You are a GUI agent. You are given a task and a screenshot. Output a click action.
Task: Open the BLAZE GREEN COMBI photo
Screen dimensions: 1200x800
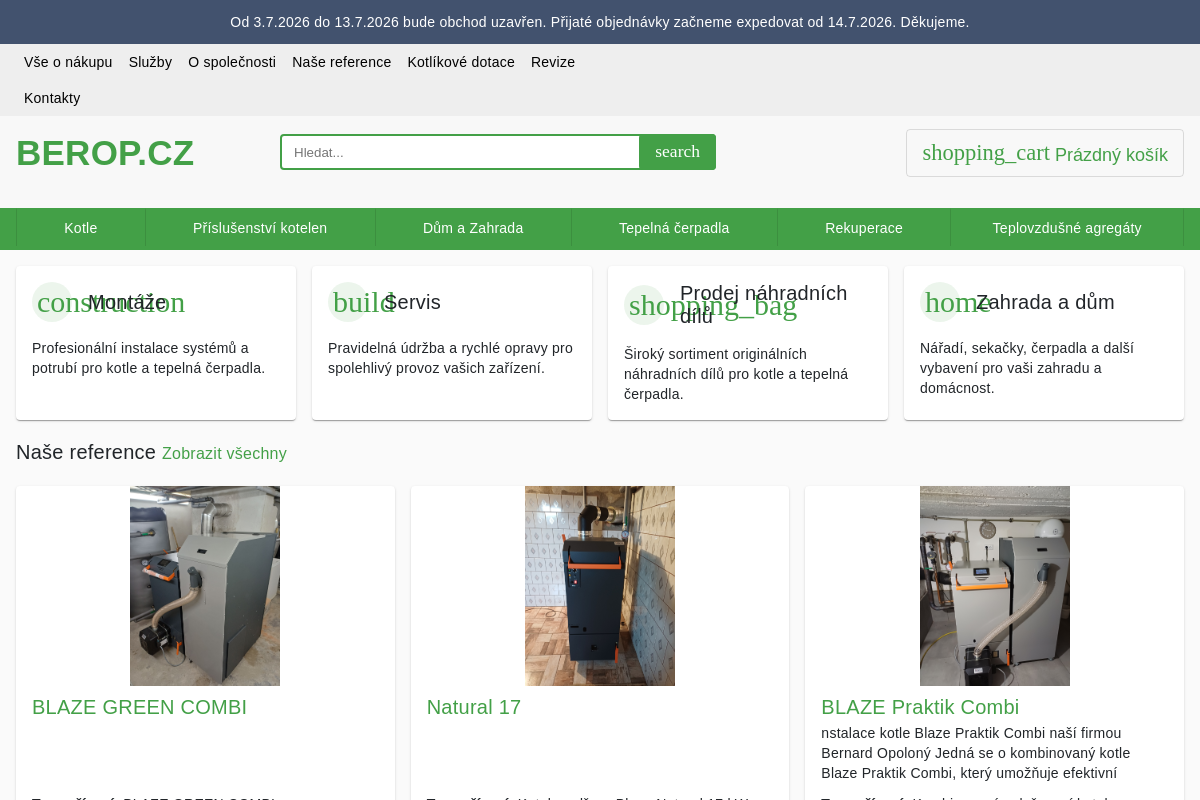click(205, 586)
